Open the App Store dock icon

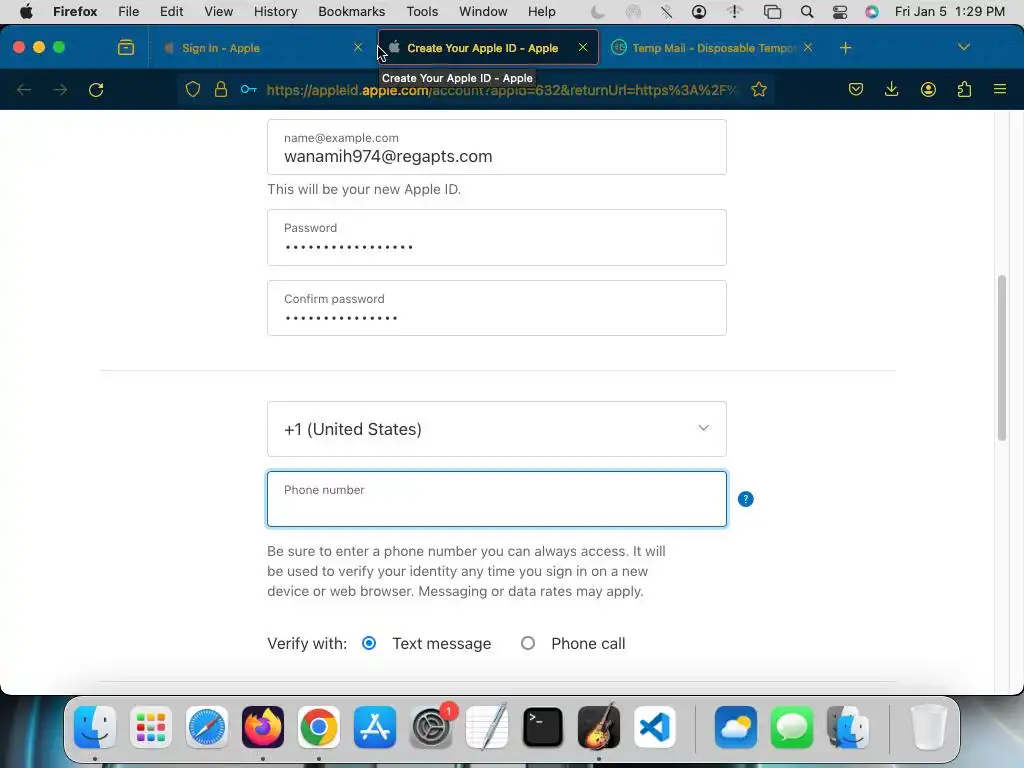375,727
